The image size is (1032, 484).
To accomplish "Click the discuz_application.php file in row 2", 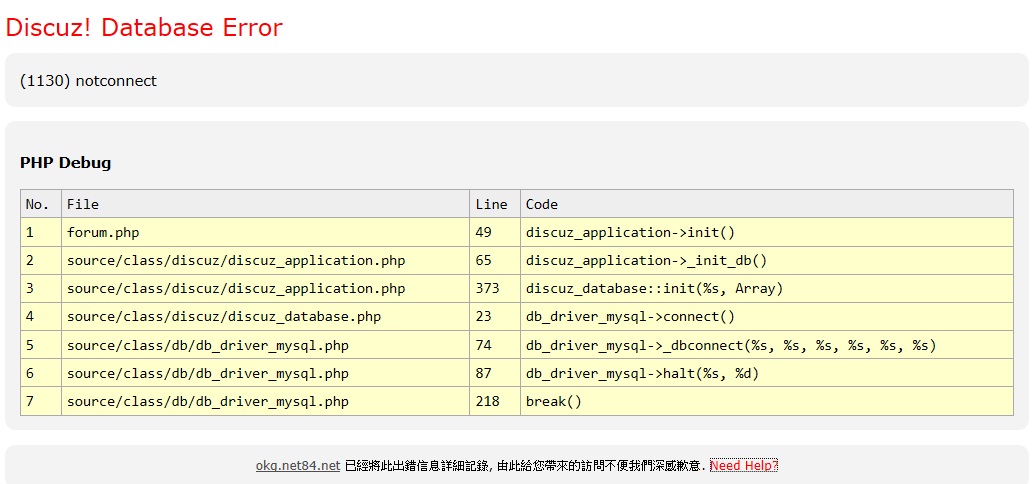I will click(265, 260).
